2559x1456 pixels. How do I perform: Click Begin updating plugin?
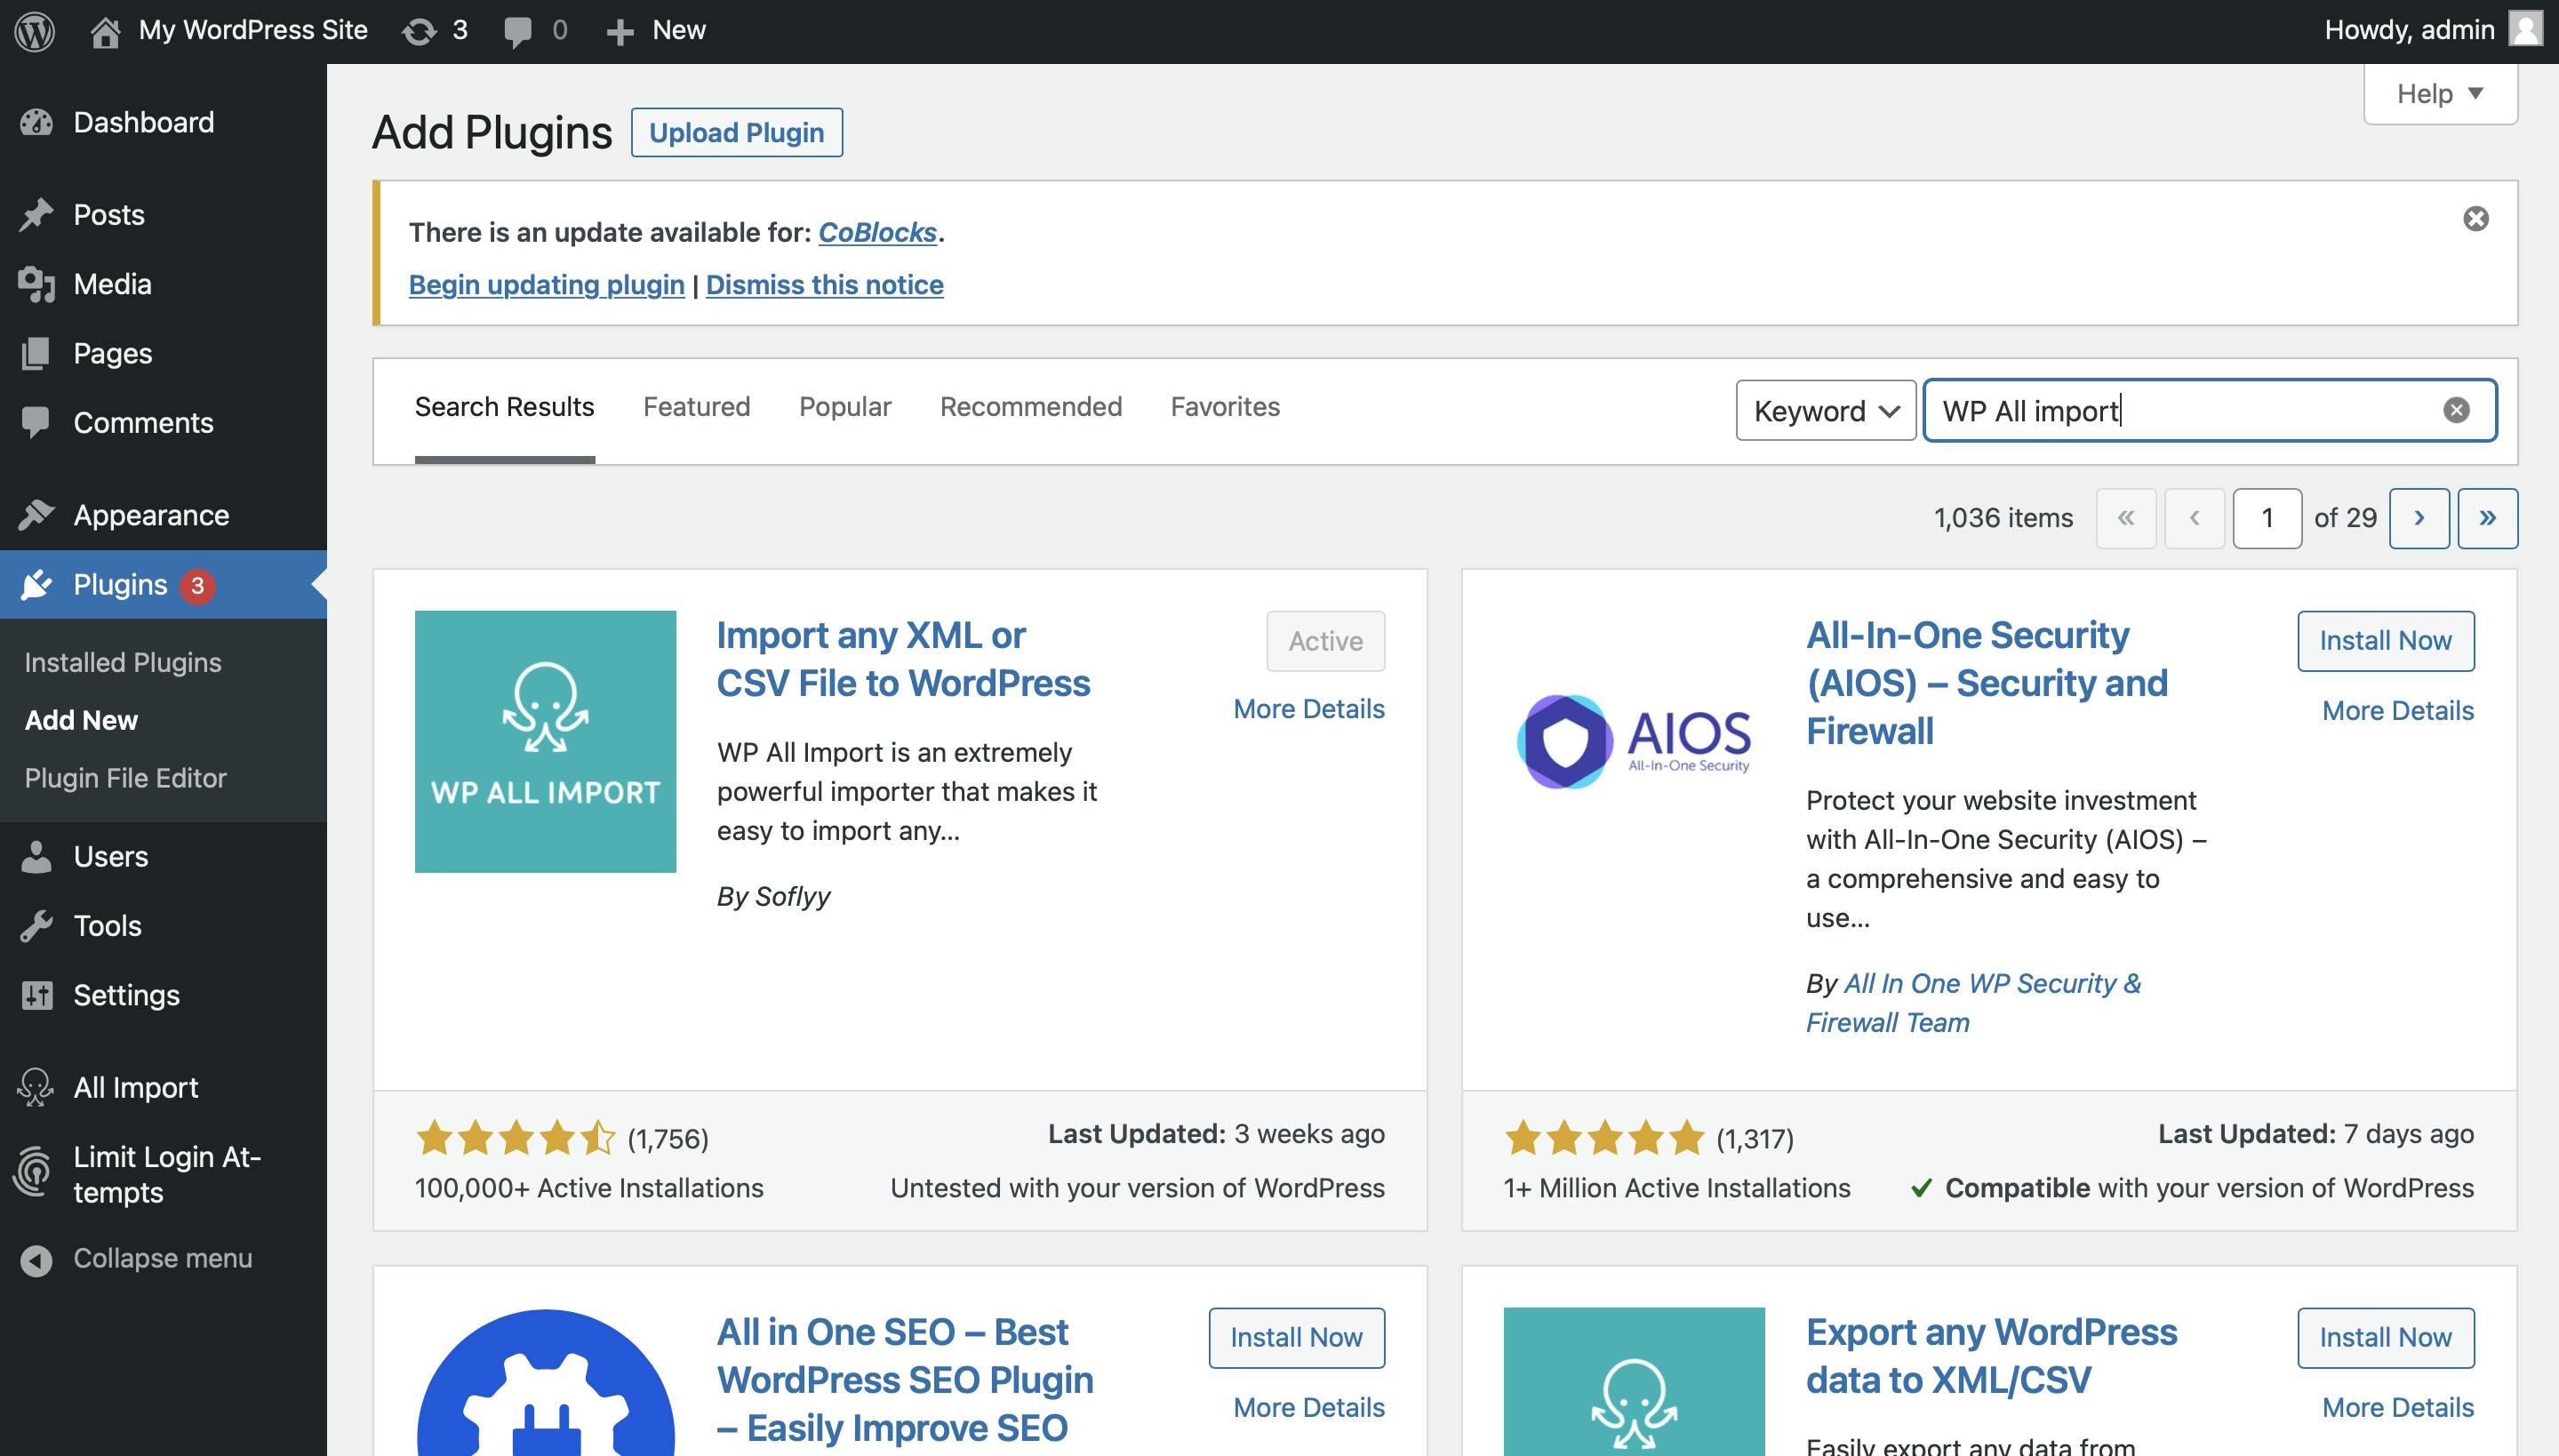point(547,285)
